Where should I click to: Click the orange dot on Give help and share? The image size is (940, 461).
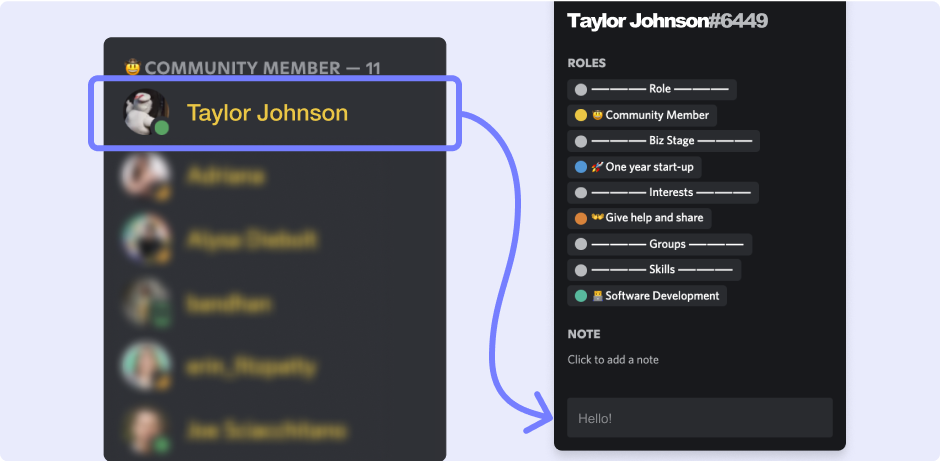click(x=581, y=218)
